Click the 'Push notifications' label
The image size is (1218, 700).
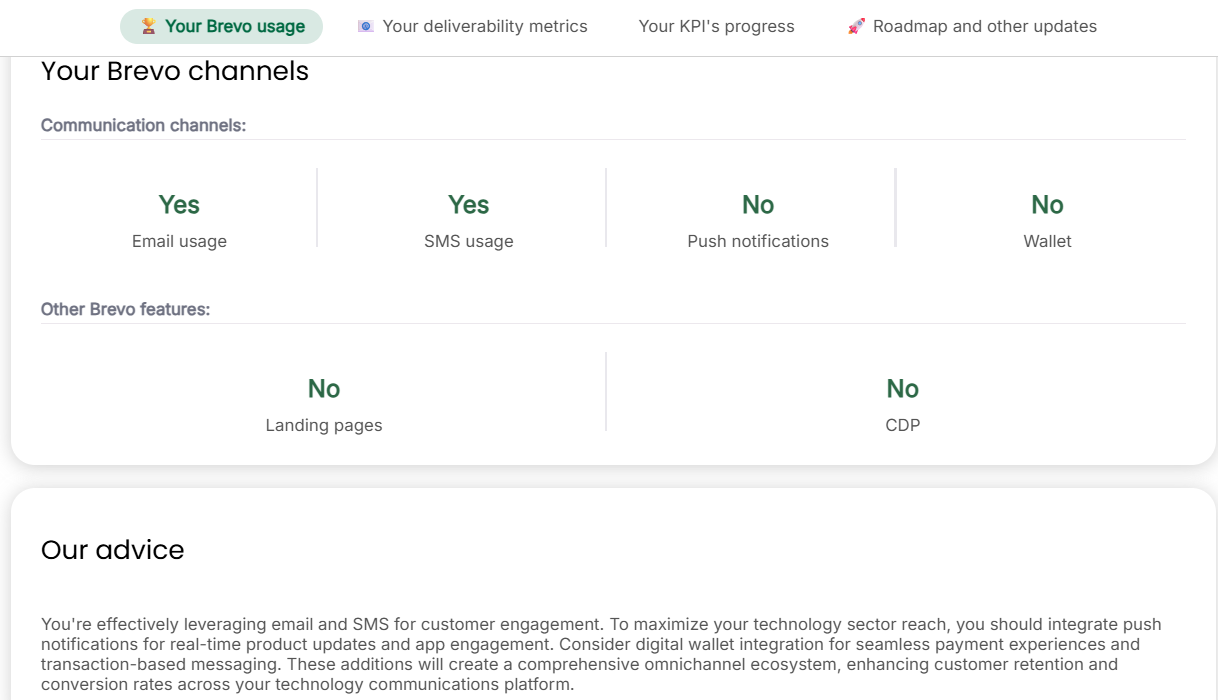758,241
